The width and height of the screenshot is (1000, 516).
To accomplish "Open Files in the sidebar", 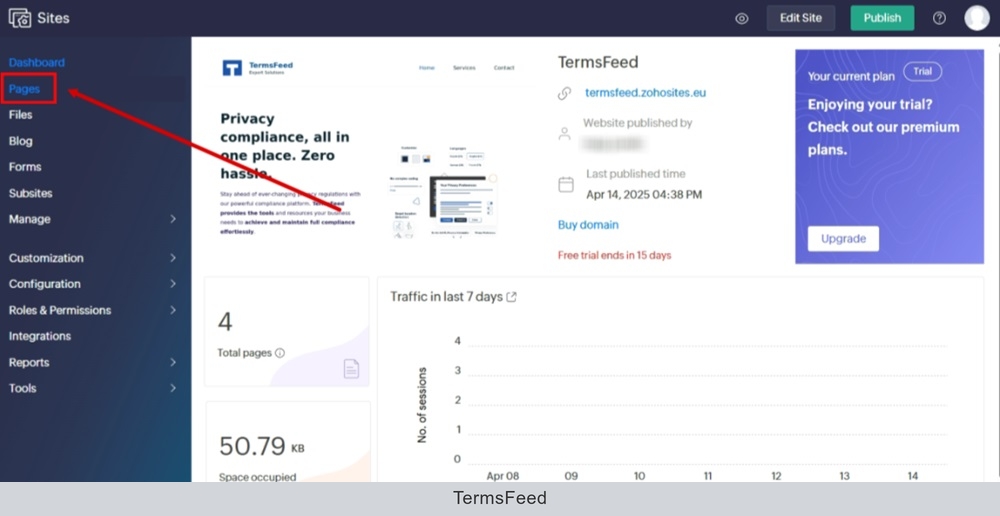I will pos(20,115).
